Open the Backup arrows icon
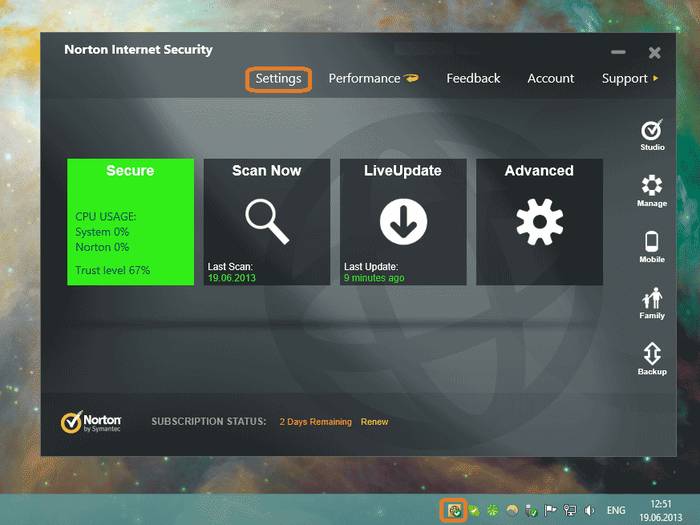The height and width of the screenshot is (525, 700). coord(652,355)
